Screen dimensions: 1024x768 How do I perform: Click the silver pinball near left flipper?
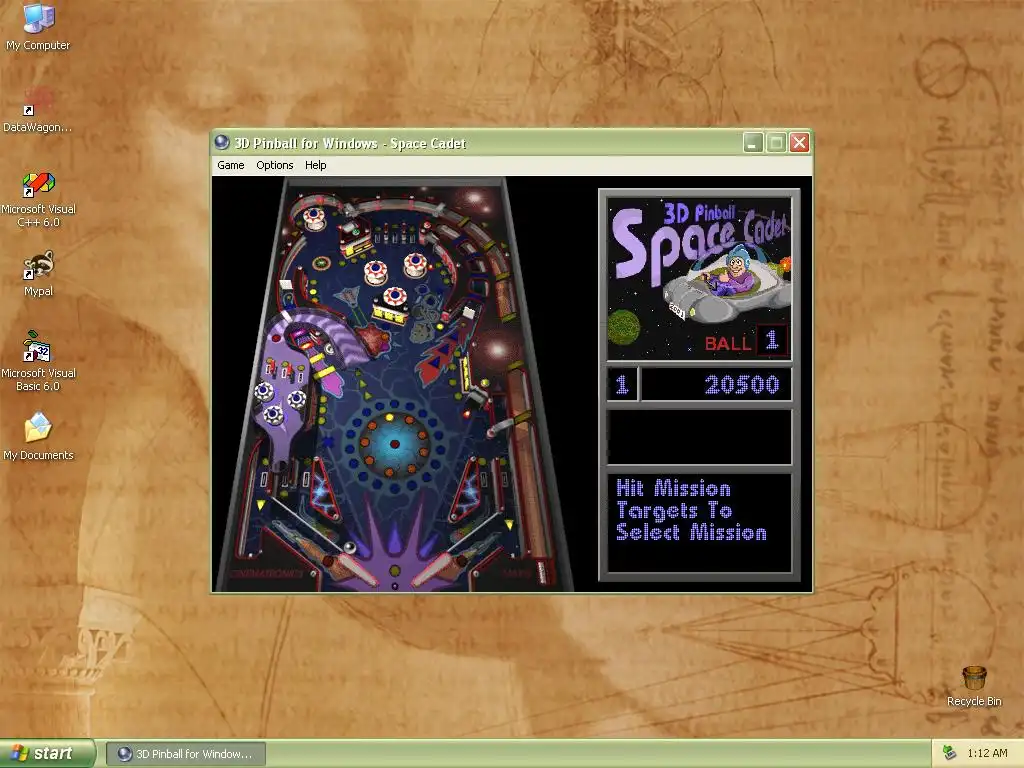point(350,547)
